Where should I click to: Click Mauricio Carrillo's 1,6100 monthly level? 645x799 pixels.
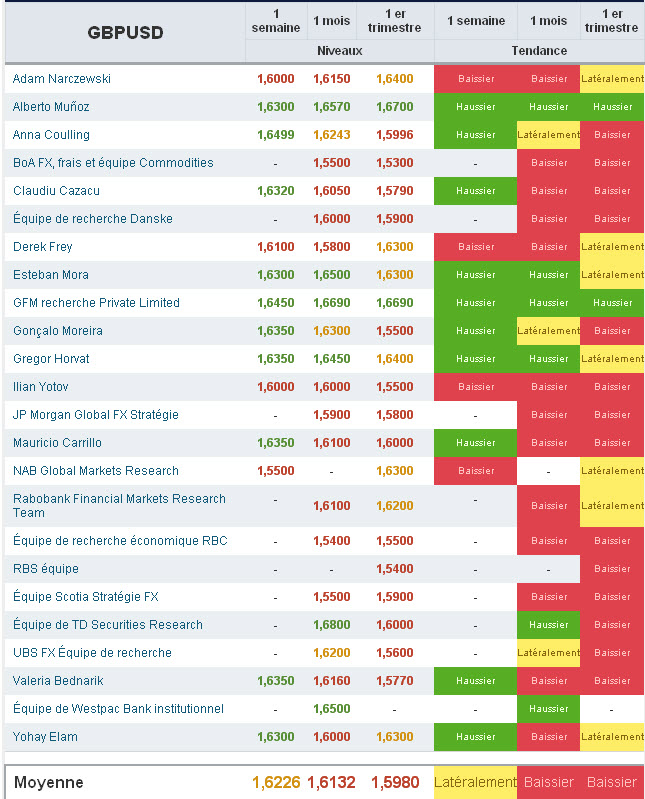point(332,443)
